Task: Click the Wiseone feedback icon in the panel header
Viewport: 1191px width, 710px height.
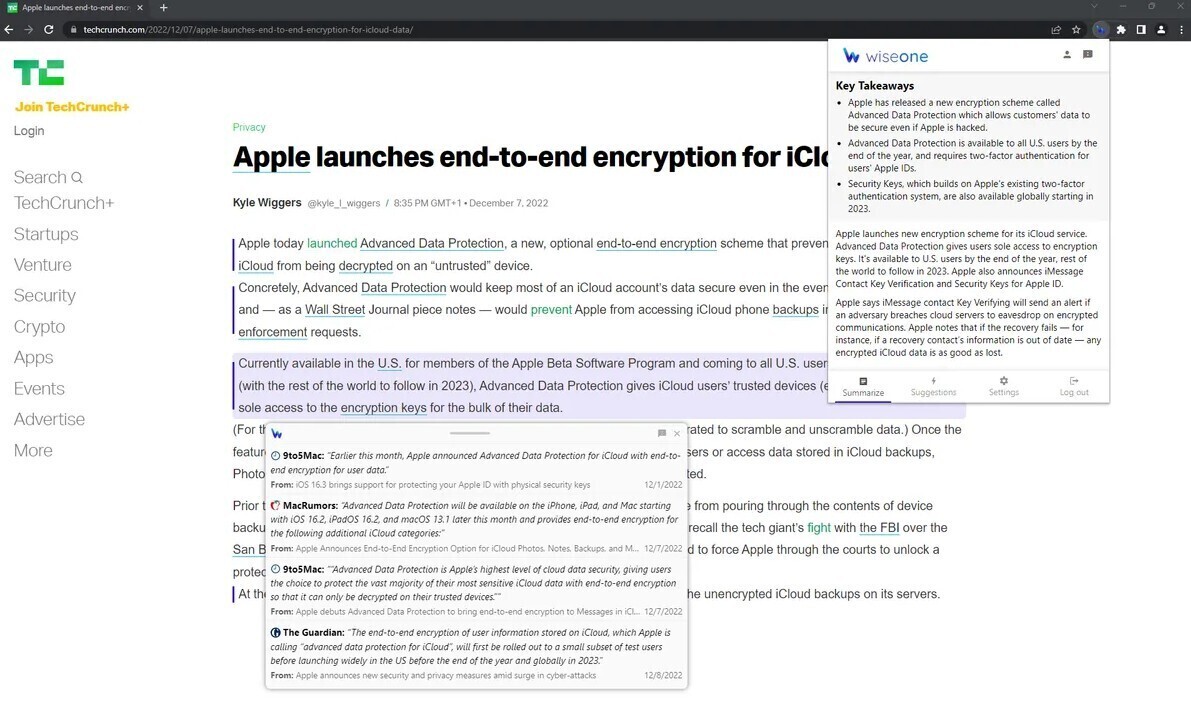Action: coord(1088,55)
